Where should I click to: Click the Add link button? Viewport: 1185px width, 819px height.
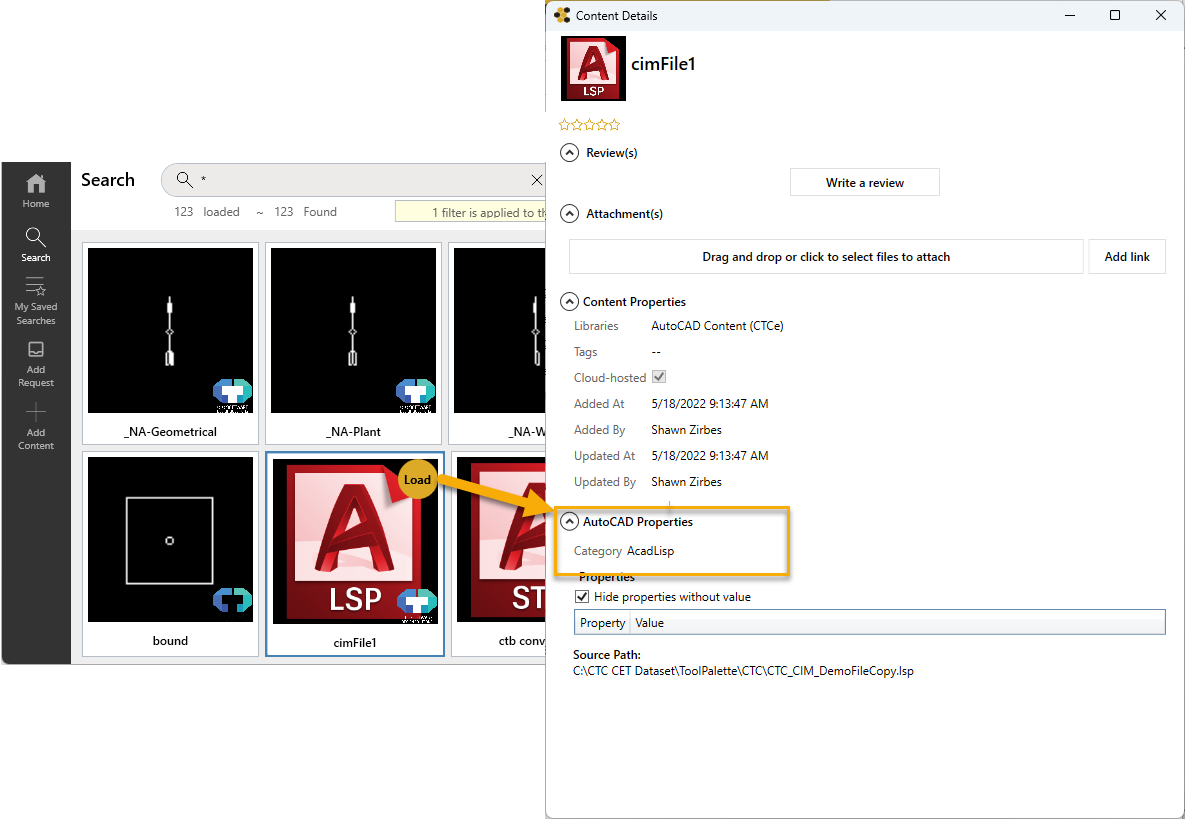pyautogui.click(x=1127, y=256)
